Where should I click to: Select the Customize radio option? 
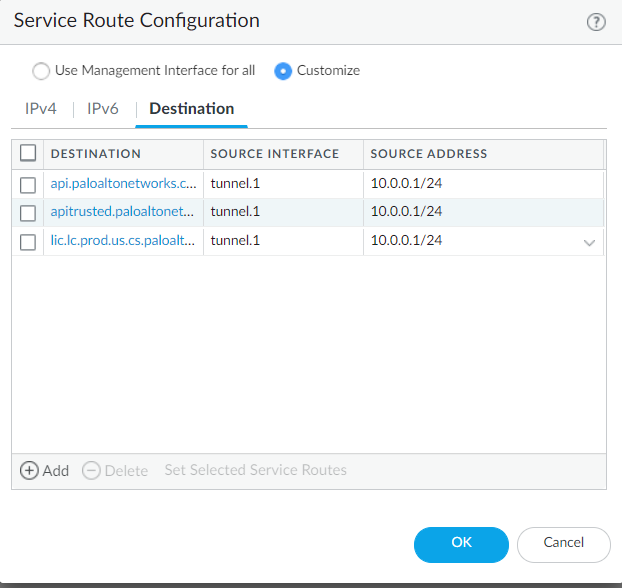[283, 71]
